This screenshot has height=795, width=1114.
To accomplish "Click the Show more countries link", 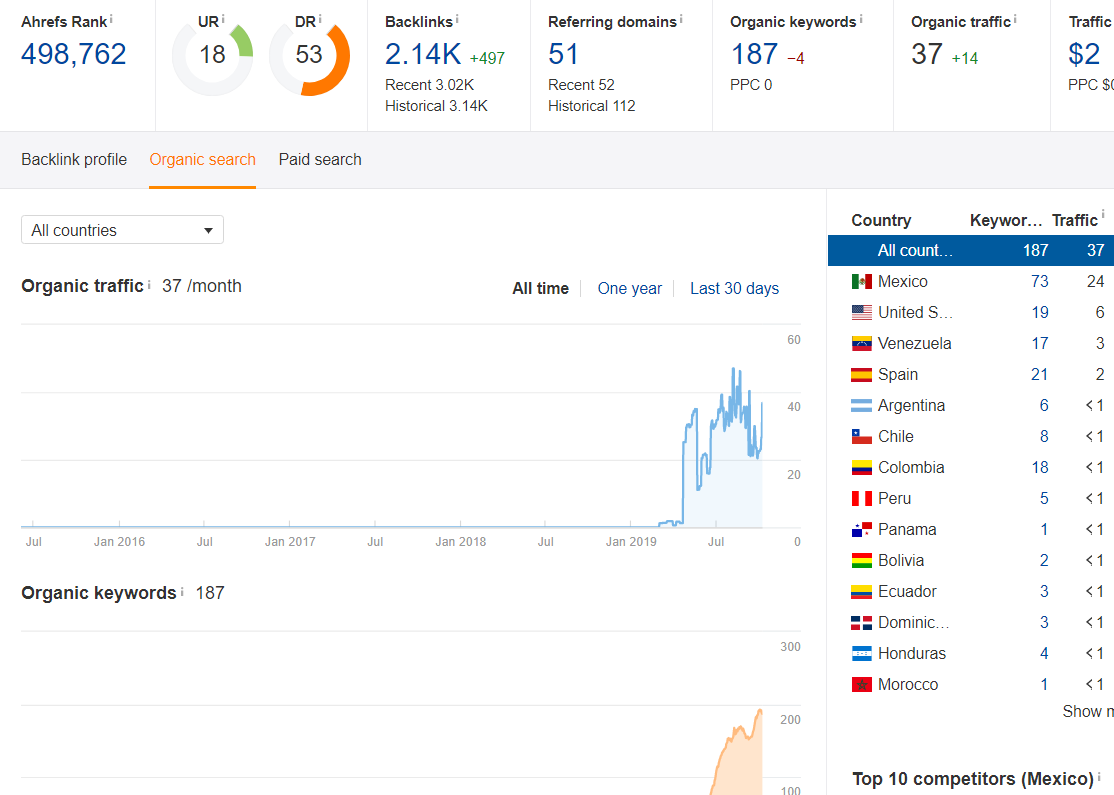I will tap(1088, 711).
